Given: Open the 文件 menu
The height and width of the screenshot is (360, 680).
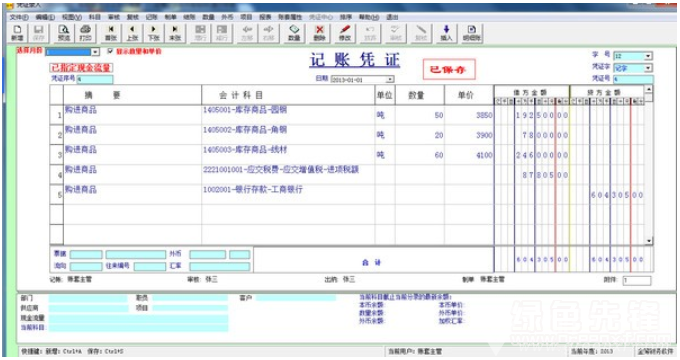Looking at the screenshot, I should 19,17.
